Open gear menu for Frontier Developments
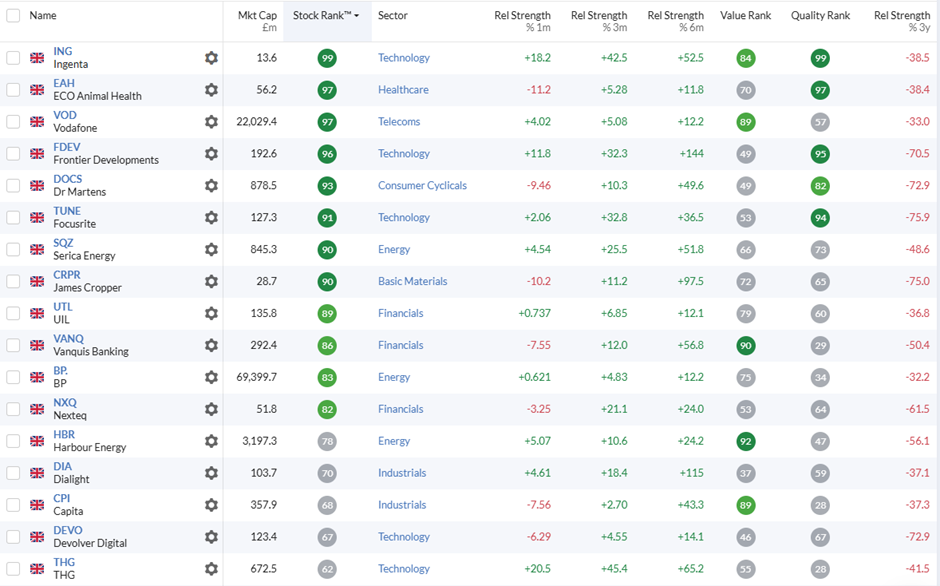 [x=211, y=154]
